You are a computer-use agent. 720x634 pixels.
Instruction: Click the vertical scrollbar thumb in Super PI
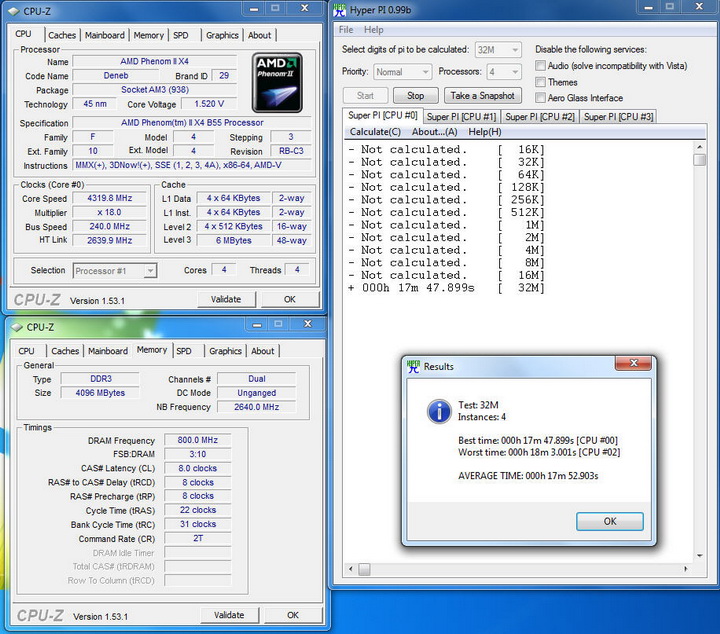tap(699, 160)
